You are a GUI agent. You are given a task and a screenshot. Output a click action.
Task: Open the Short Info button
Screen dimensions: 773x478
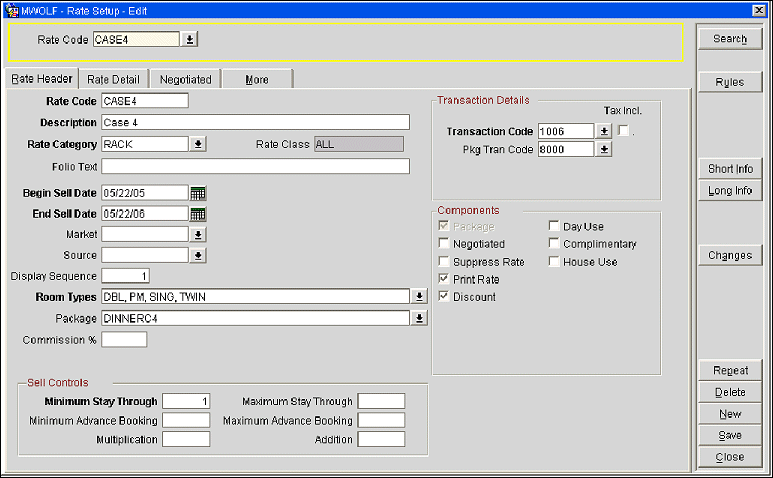tap(730, 169)
